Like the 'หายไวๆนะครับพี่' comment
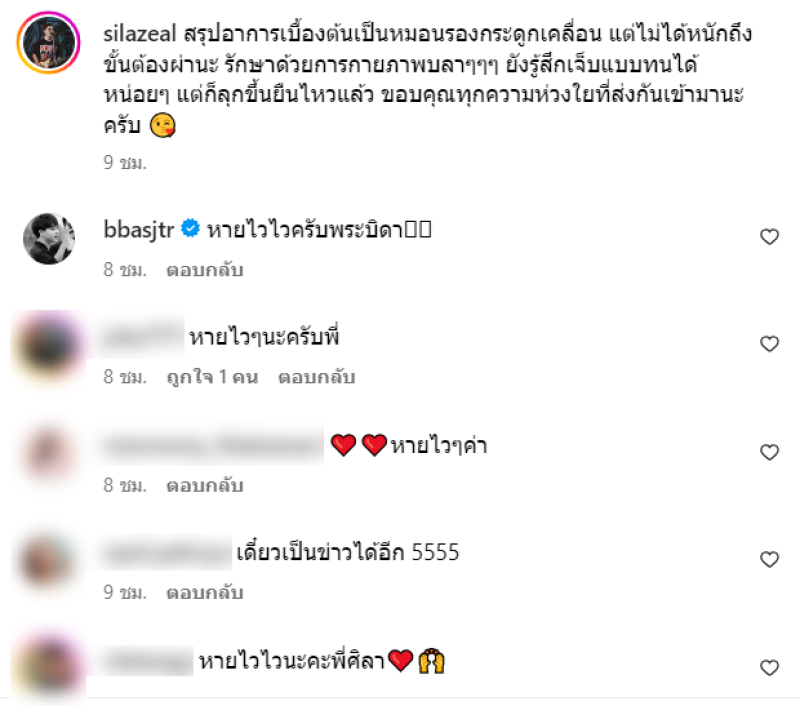800x706 pixels. pyautogui.click(x=769, y=344)
